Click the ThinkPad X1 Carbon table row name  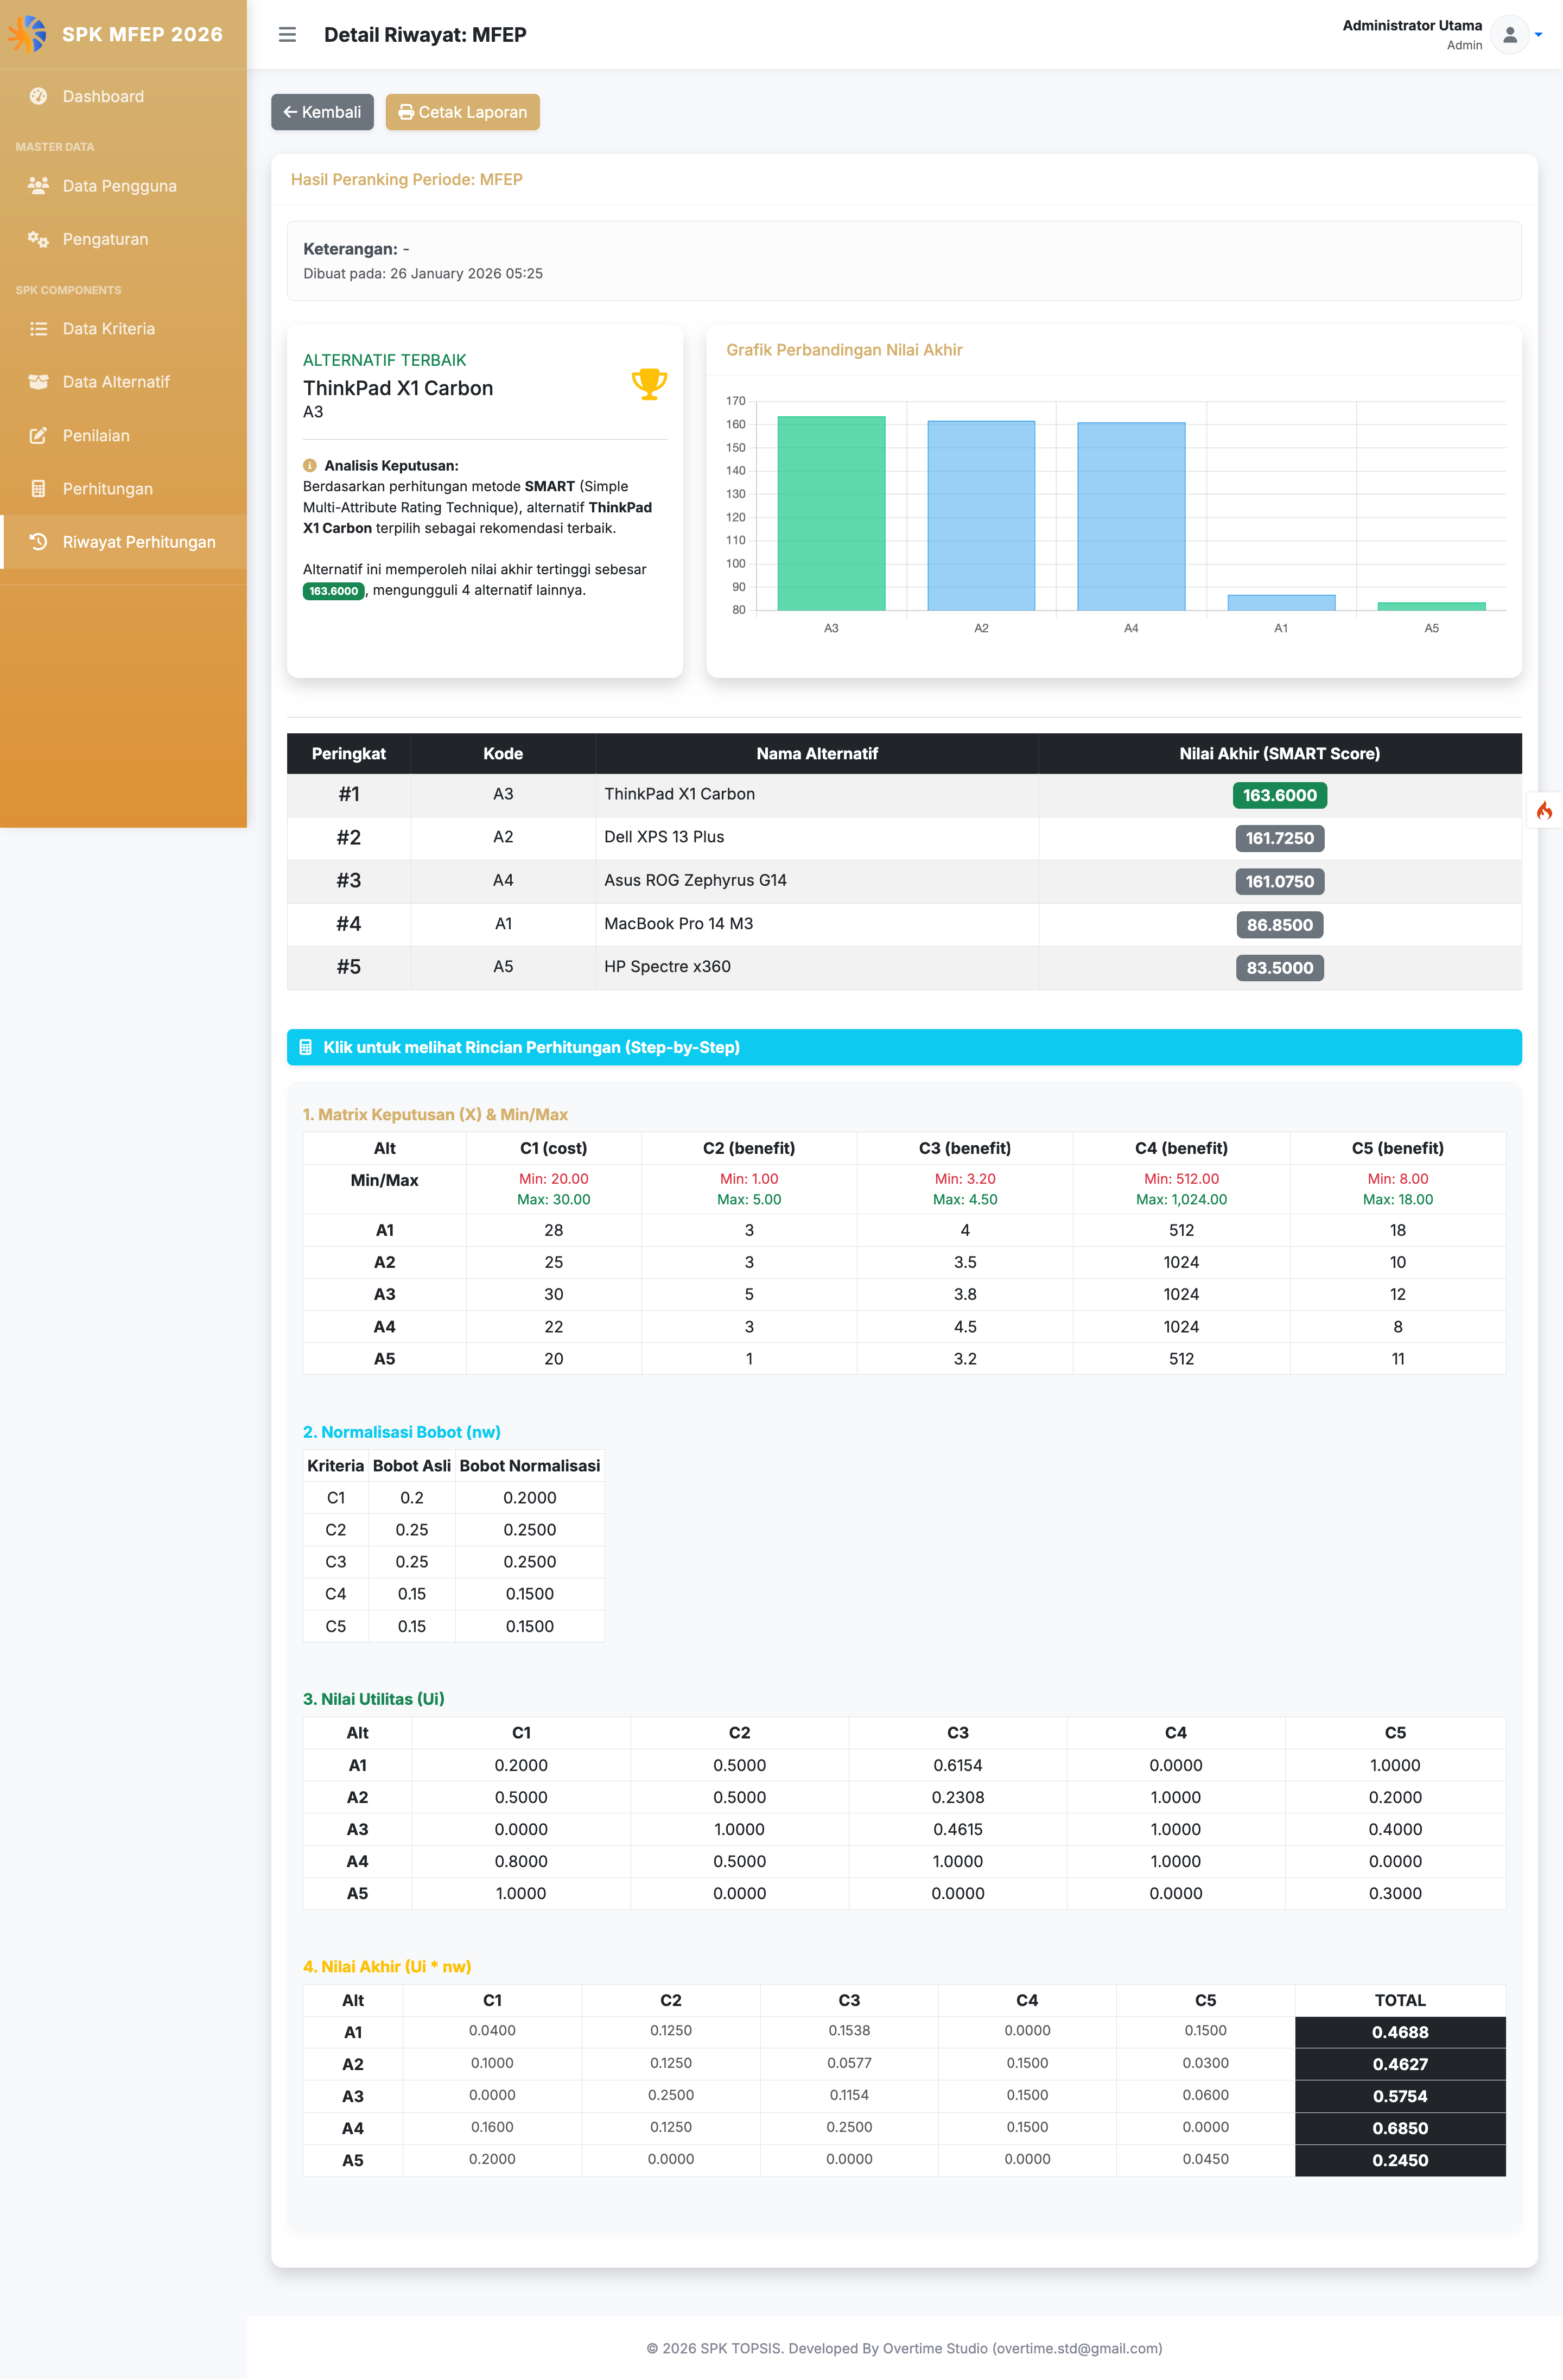[x=679, y=794]
